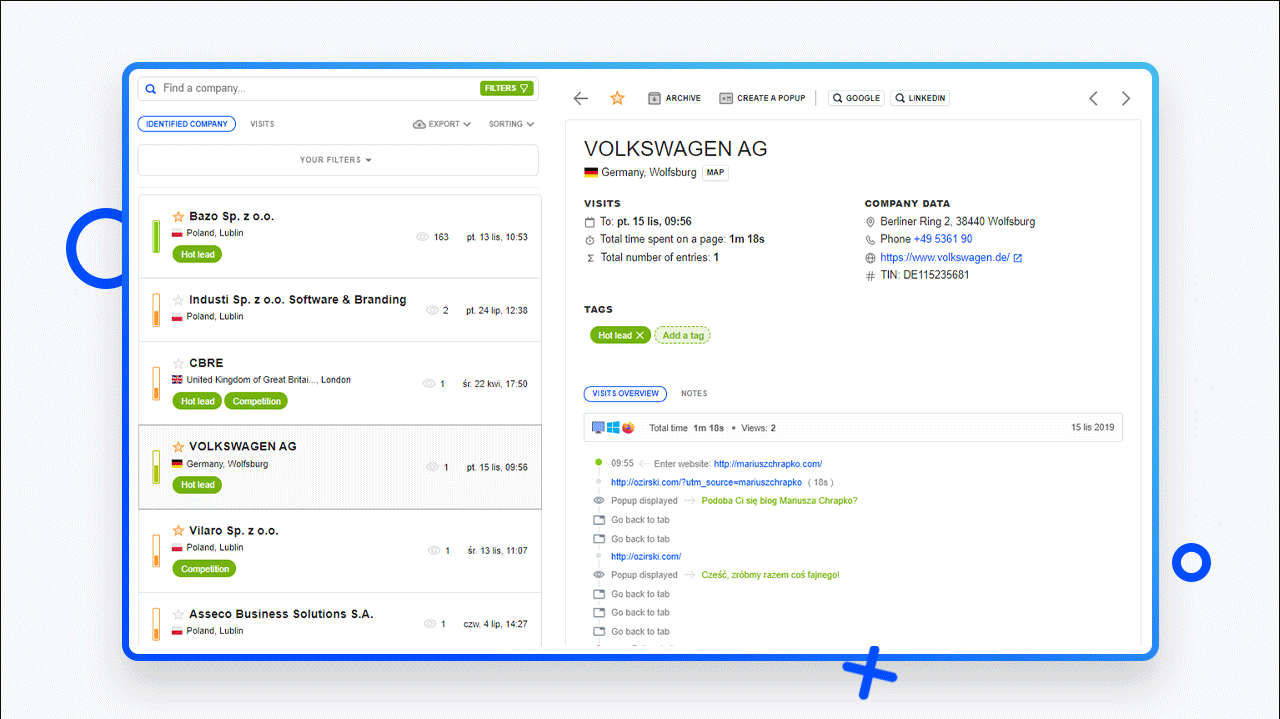Click the location pin icon by Berliner Ring address

click(x=870, y=222)
